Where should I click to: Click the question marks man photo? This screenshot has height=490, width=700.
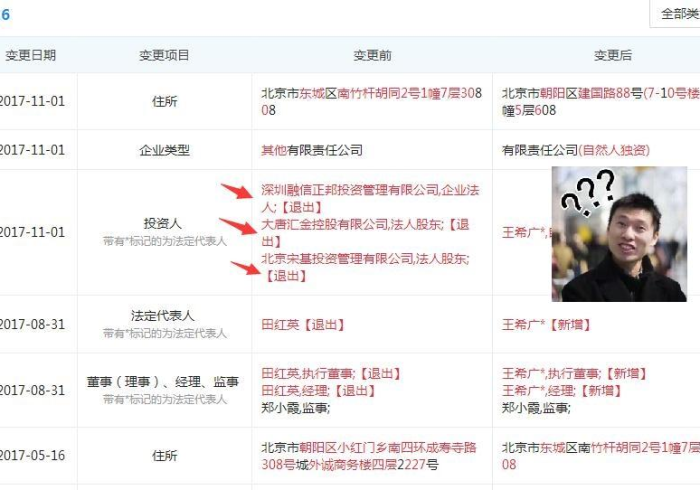(x=619, y=234)
